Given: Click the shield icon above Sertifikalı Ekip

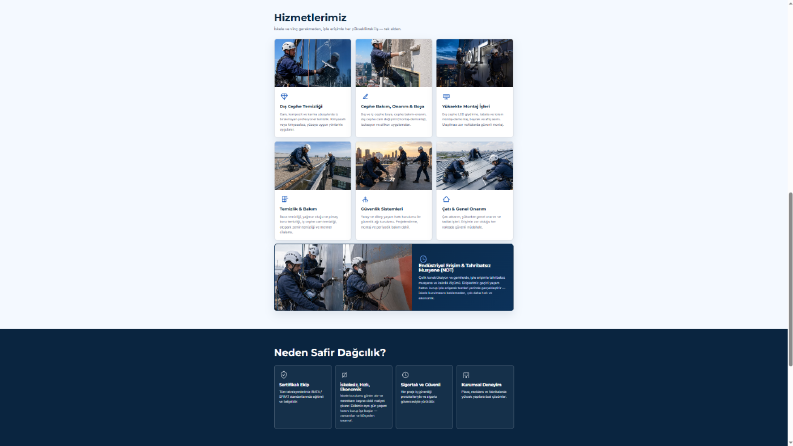Looking at the screenshot, I should 284,375.
